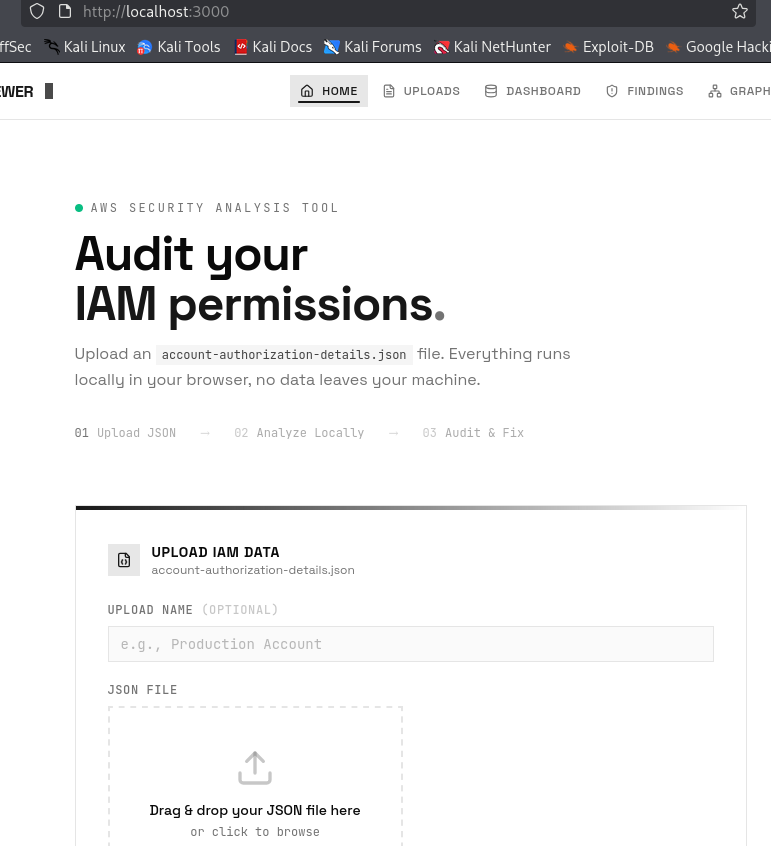Switch to the FINDINGS nav tab
Viewport: 771px width, 846px height.
point(645,91)
